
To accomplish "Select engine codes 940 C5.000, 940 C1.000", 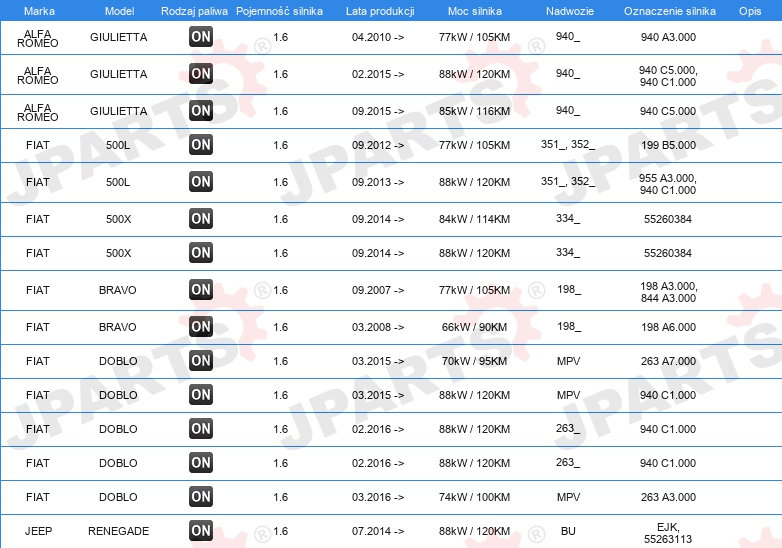I will [x=668, y=76].
